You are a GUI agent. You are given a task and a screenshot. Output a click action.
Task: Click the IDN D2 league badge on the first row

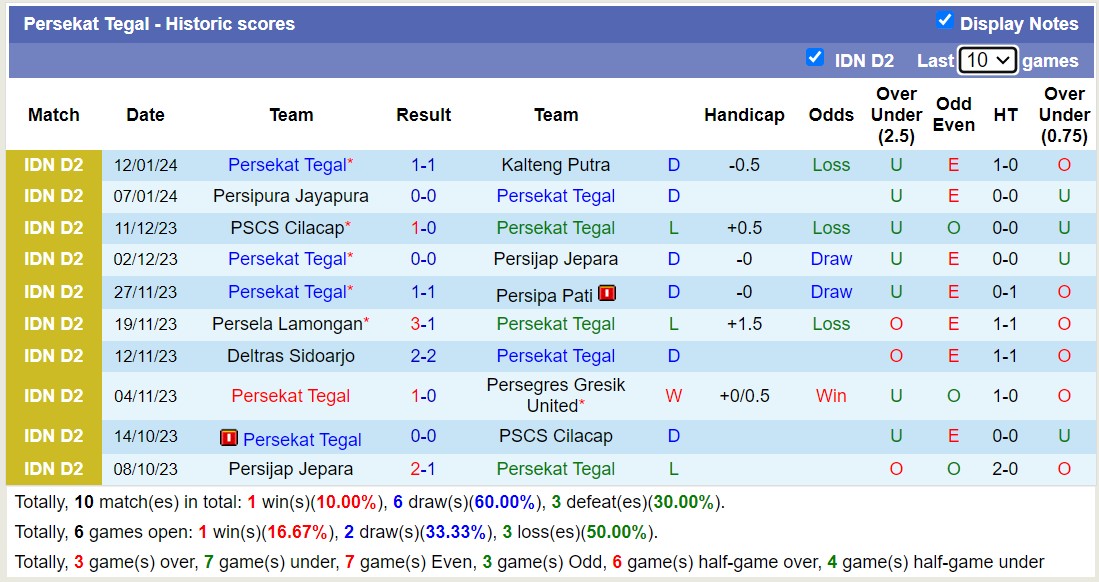(53, 164)
